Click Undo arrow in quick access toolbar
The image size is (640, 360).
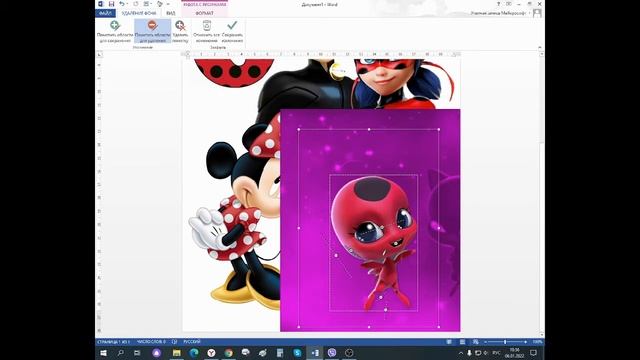pyautogui.click(x=122, y=4)
